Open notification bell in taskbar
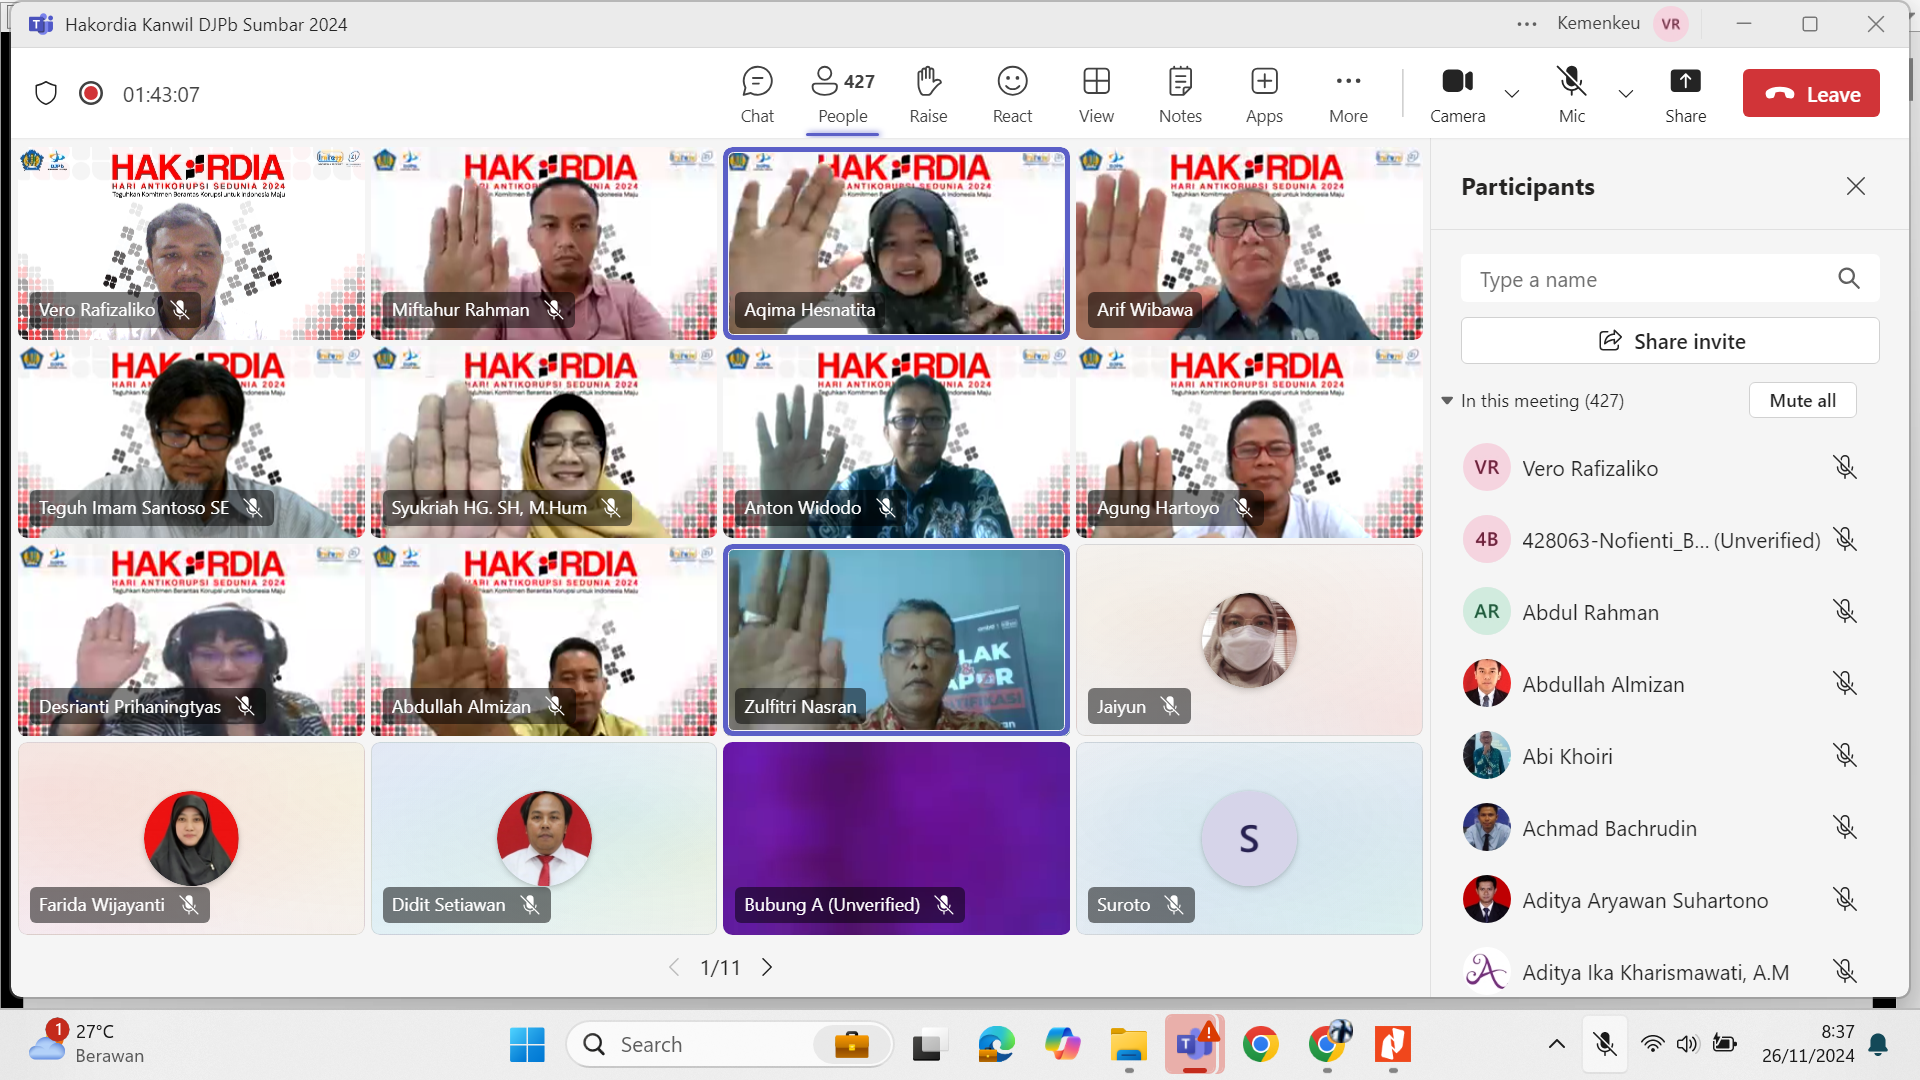The width and height of the screenshot is (1920, 1080). pyautogui.click(x=1878, y=1045)
